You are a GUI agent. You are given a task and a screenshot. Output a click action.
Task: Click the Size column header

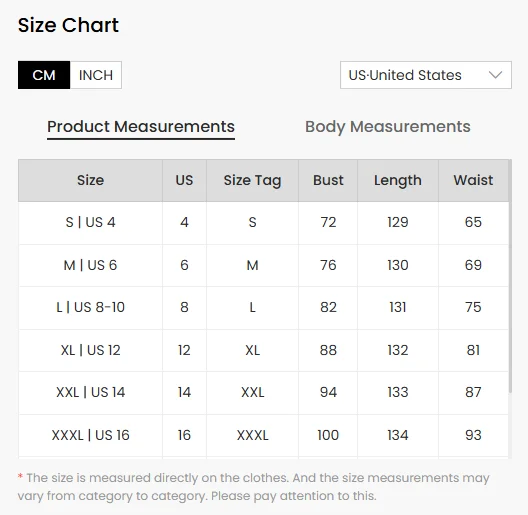(90, 181)
